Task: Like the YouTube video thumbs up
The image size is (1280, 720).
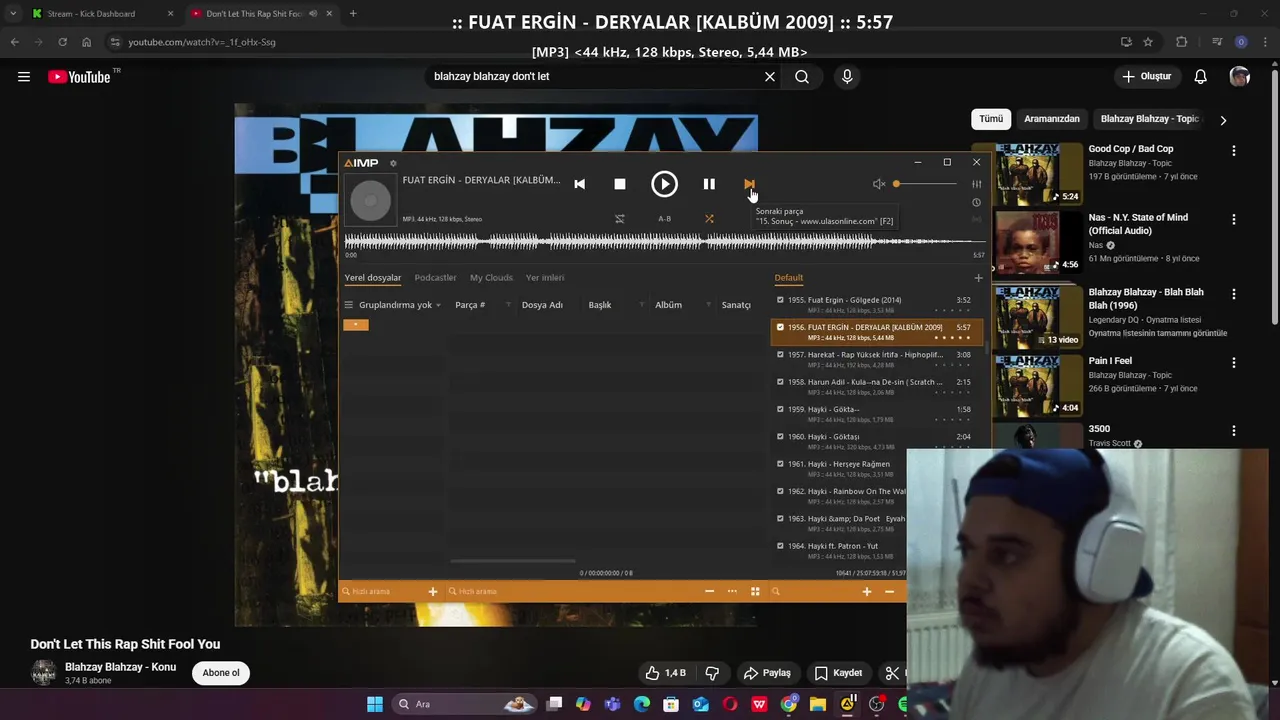Action: (x=666, y=673)
